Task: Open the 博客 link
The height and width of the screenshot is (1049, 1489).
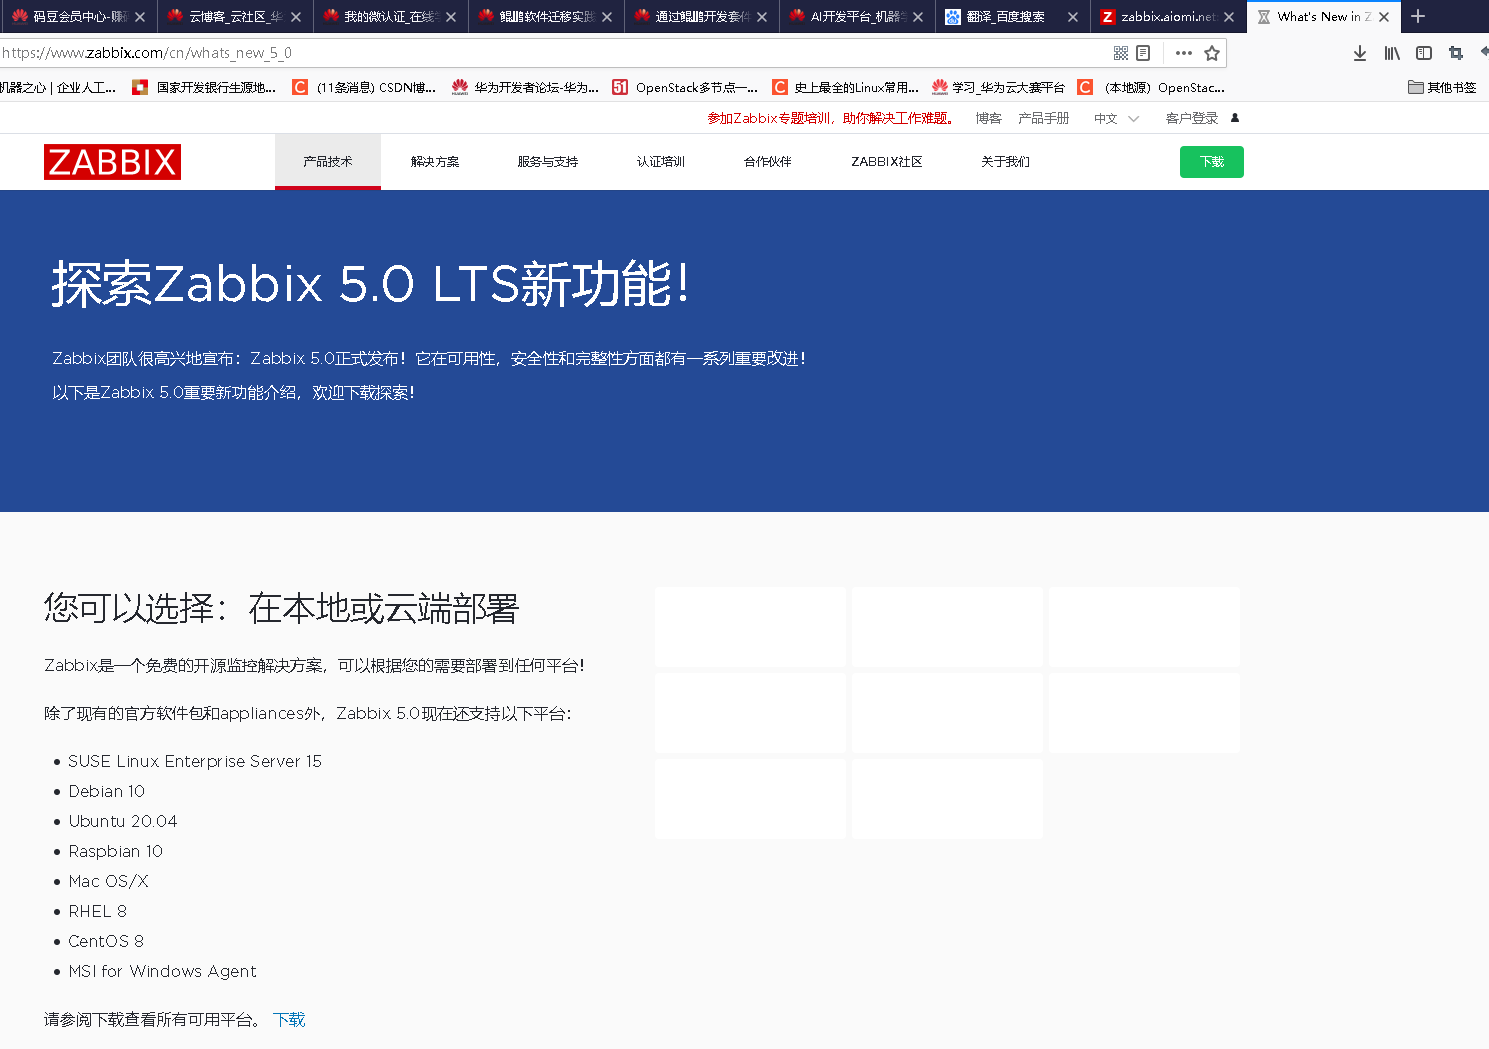Action: tap(988, 118)
